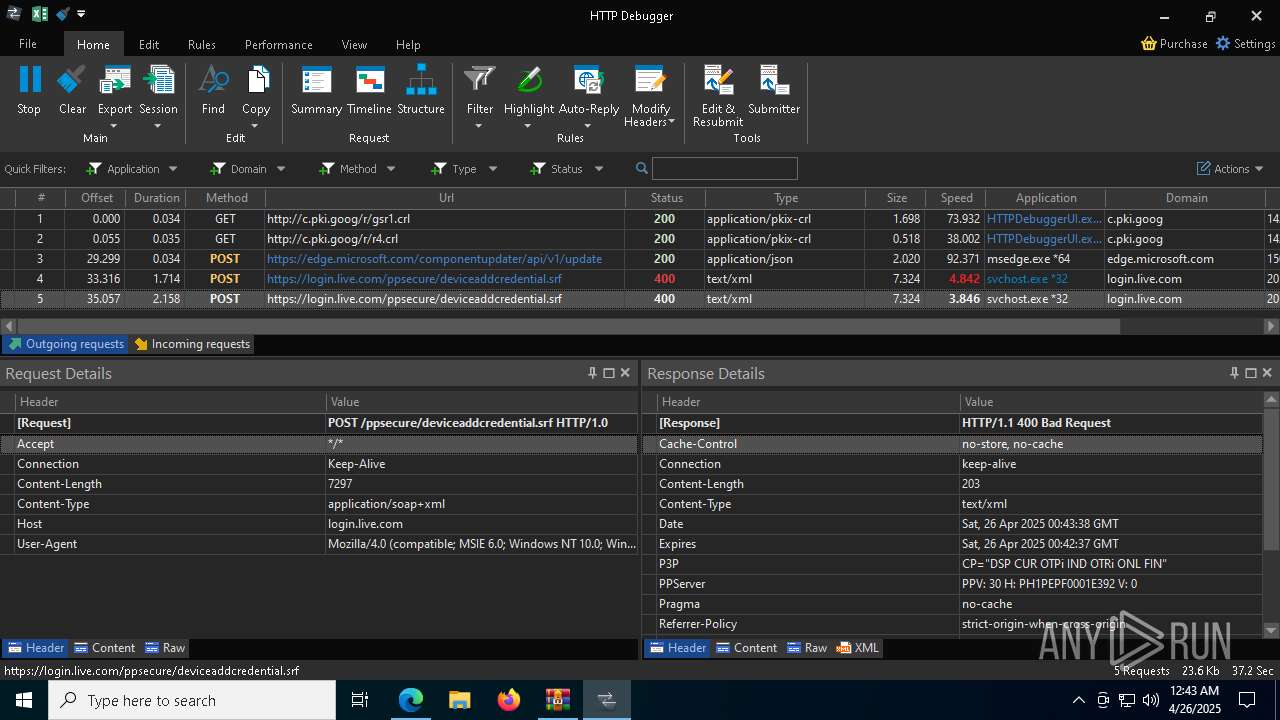Viewport: 1280px width, 720px height.
Task: Click the search magnifier icon
Action: pos(642,168)
